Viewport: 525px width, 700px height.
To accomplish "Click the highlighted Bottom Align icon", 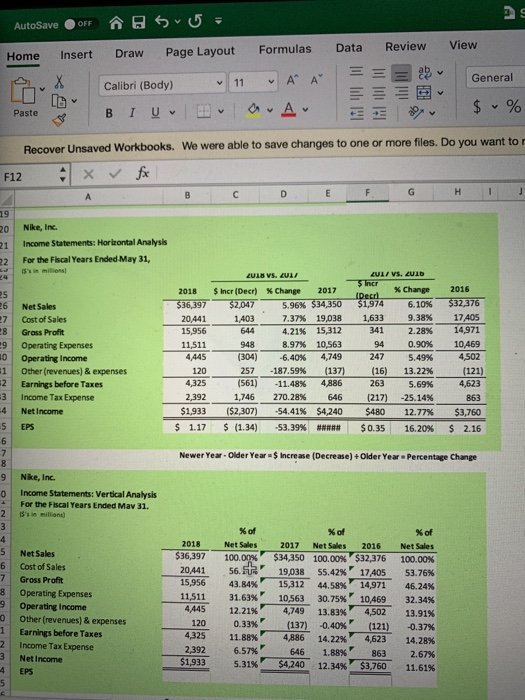I will 401,73.
